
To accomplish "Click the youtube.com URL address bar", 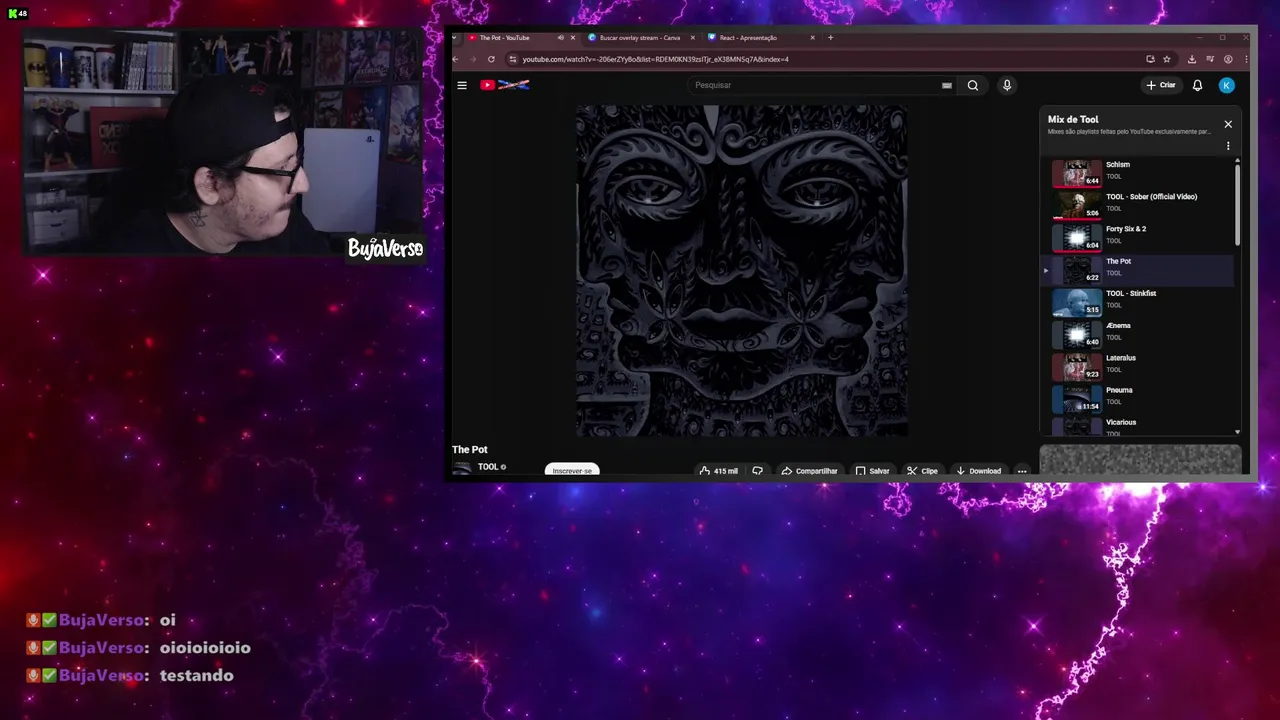I will [x=655, y=59].
